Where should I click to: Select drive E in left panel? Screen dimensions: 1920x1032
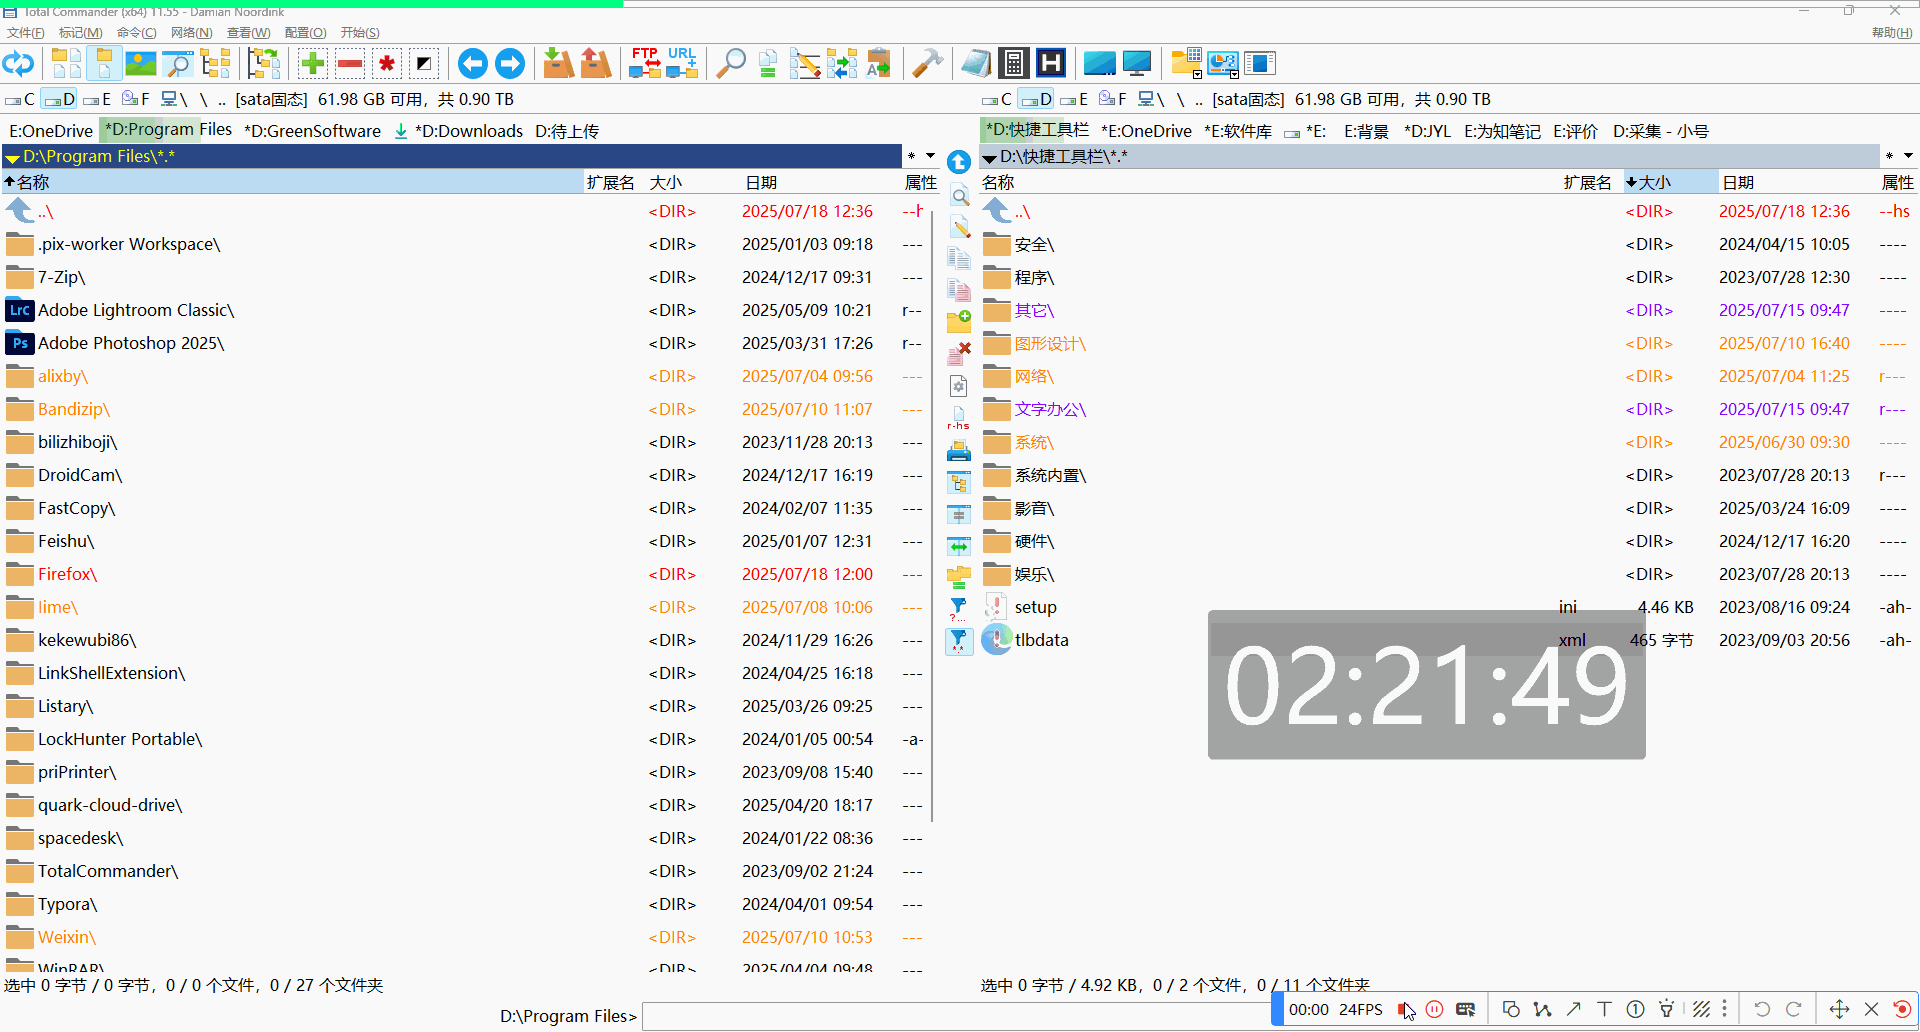click(x=97, y=99)
